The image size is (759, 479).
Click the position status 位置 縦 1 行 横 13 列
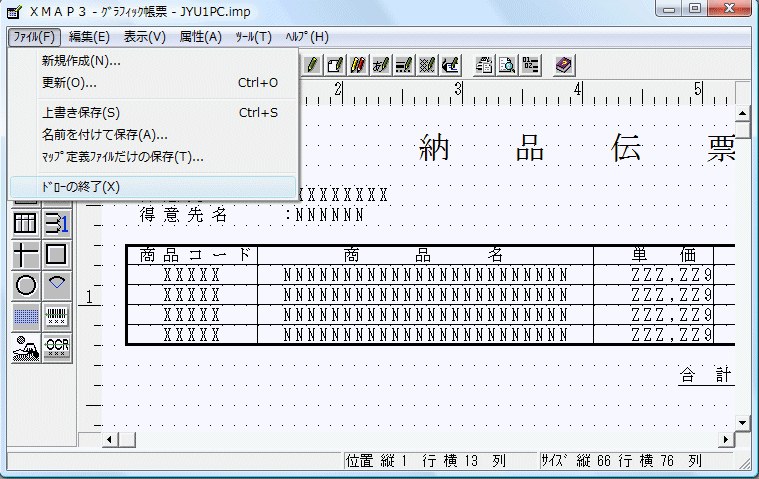click(x=426, y=461)
